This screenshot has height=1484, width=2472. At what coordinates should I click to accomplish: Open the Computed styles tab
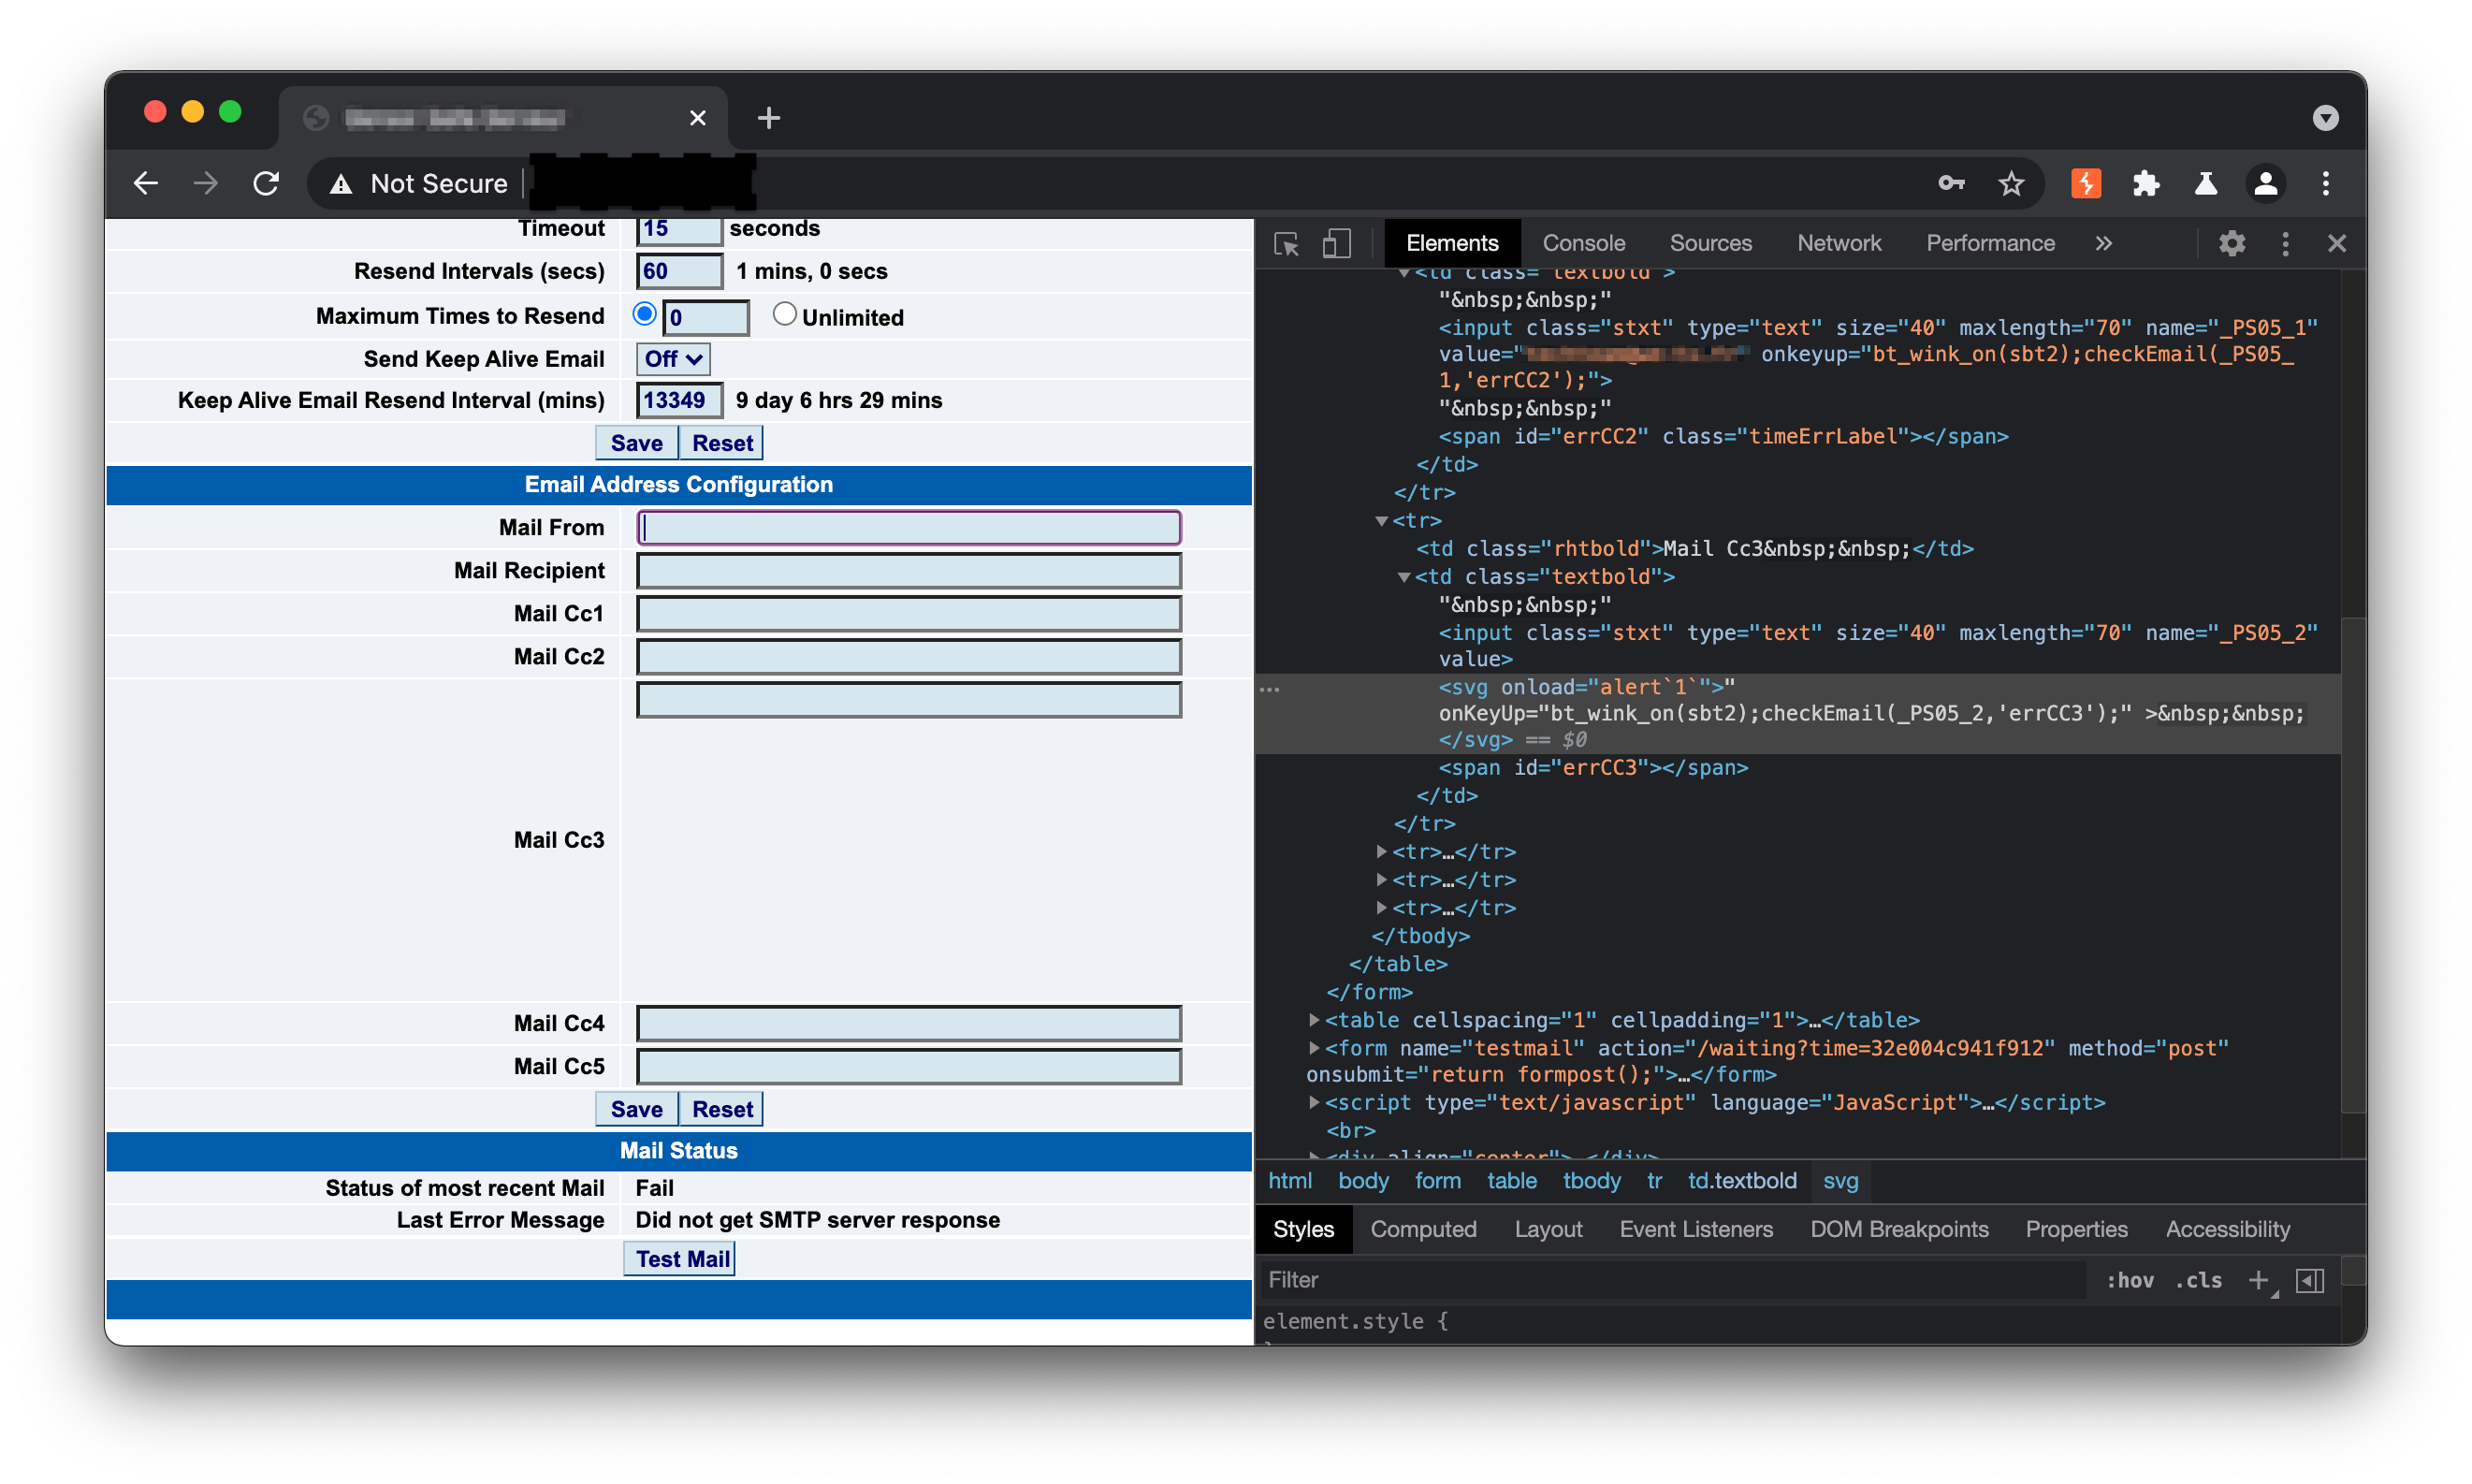[1422, 1229]
